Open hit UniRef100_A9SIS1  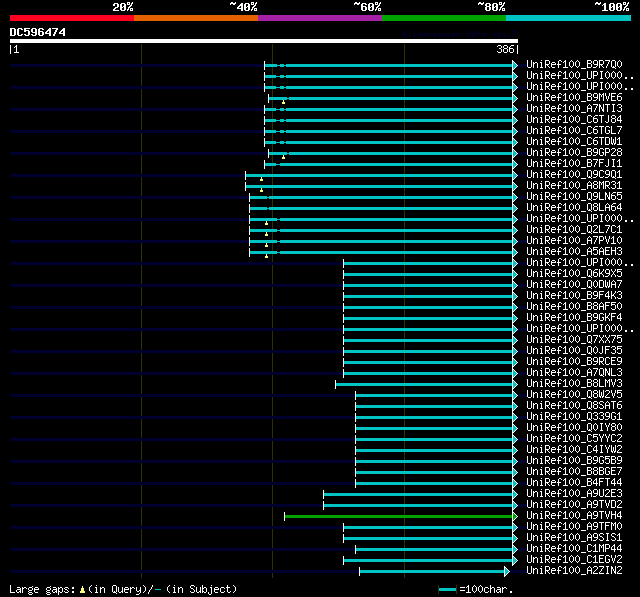(574, 538)
